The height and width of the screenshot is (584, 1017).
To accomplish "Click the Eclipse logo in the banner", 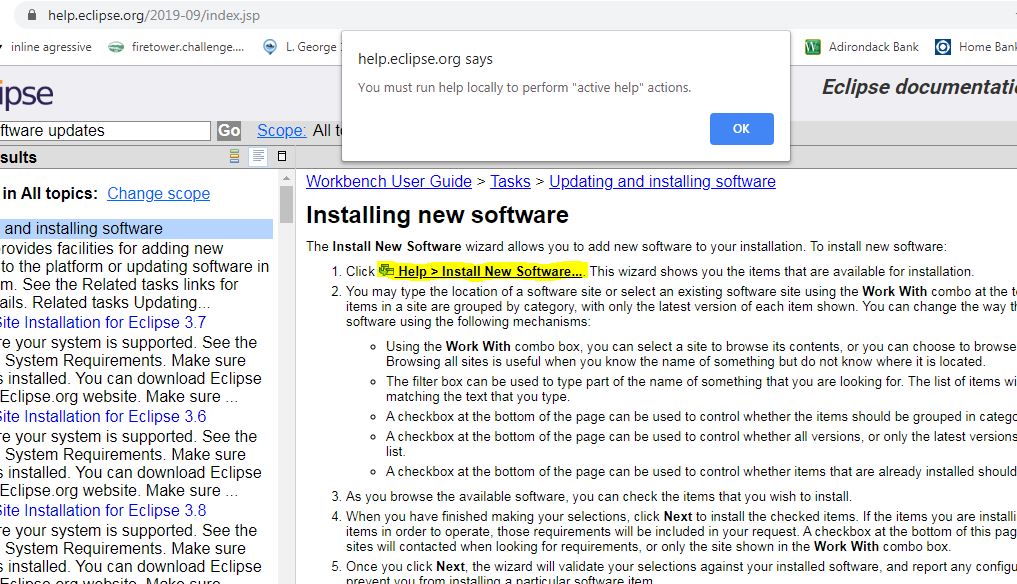I will point(26,95).
